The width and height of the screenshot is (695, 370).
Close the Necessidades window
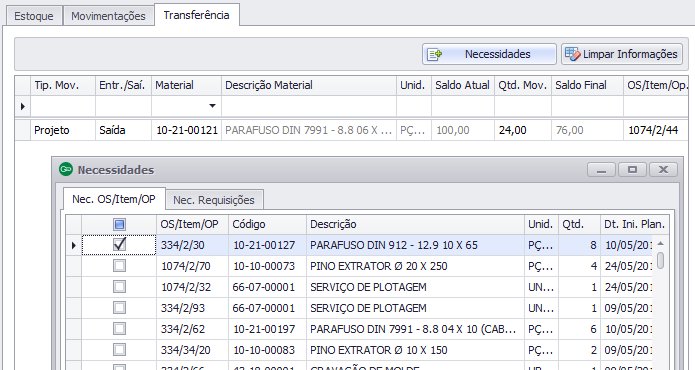coord(663,170)
